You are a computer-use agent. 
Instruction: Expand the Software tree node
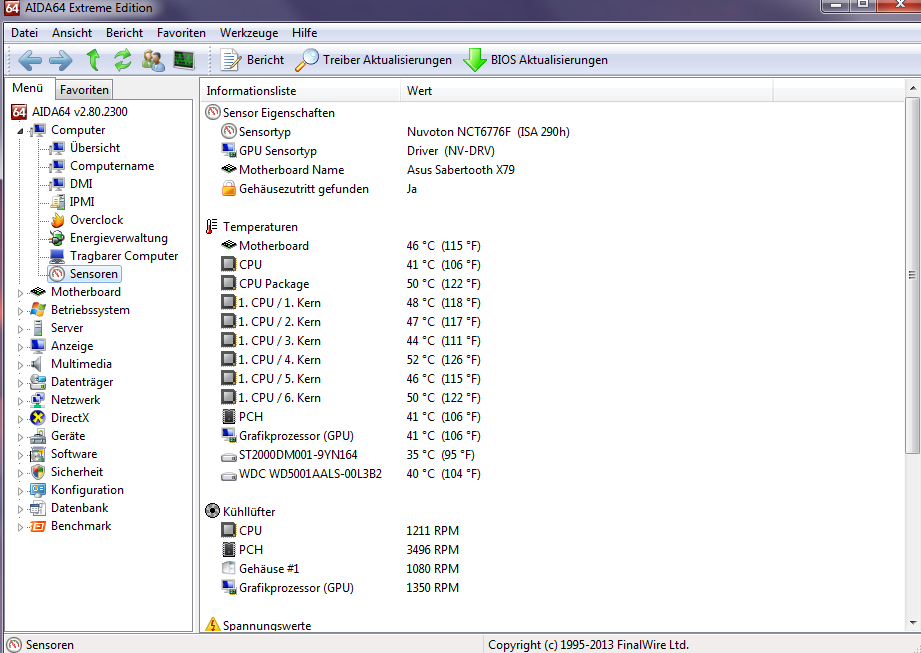coord(20,455)
